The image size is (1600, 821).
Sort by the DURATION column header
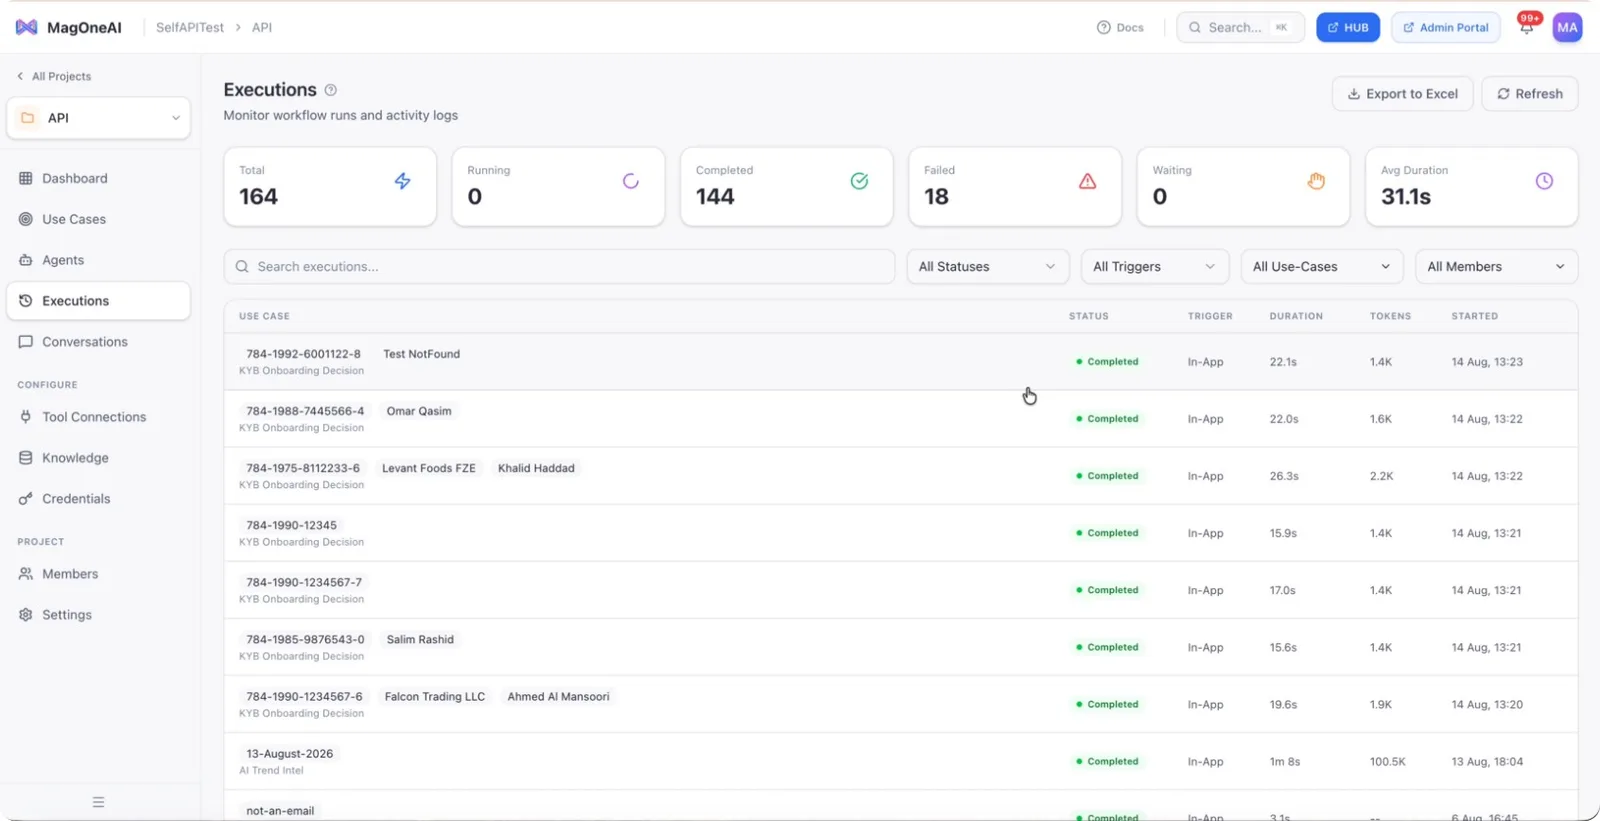click(x=1296, y=316)
